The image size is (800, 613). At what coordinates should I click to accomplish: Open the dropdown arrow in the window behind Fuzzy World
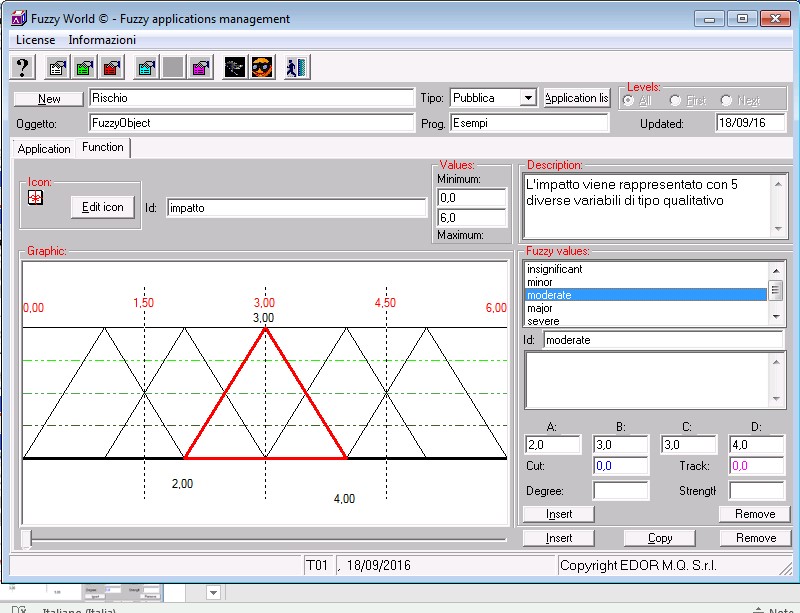pyautogui.click(x=214, y=593)
